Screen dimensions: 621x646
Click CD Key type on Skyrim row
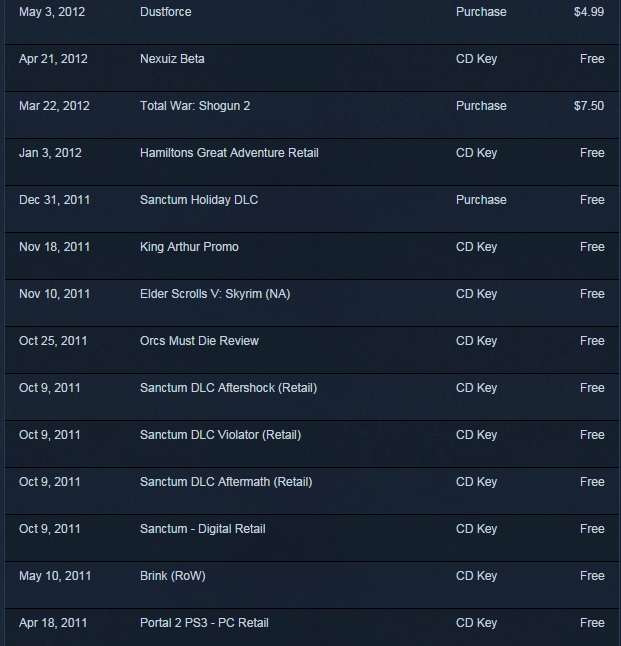[x=476, y=294]
